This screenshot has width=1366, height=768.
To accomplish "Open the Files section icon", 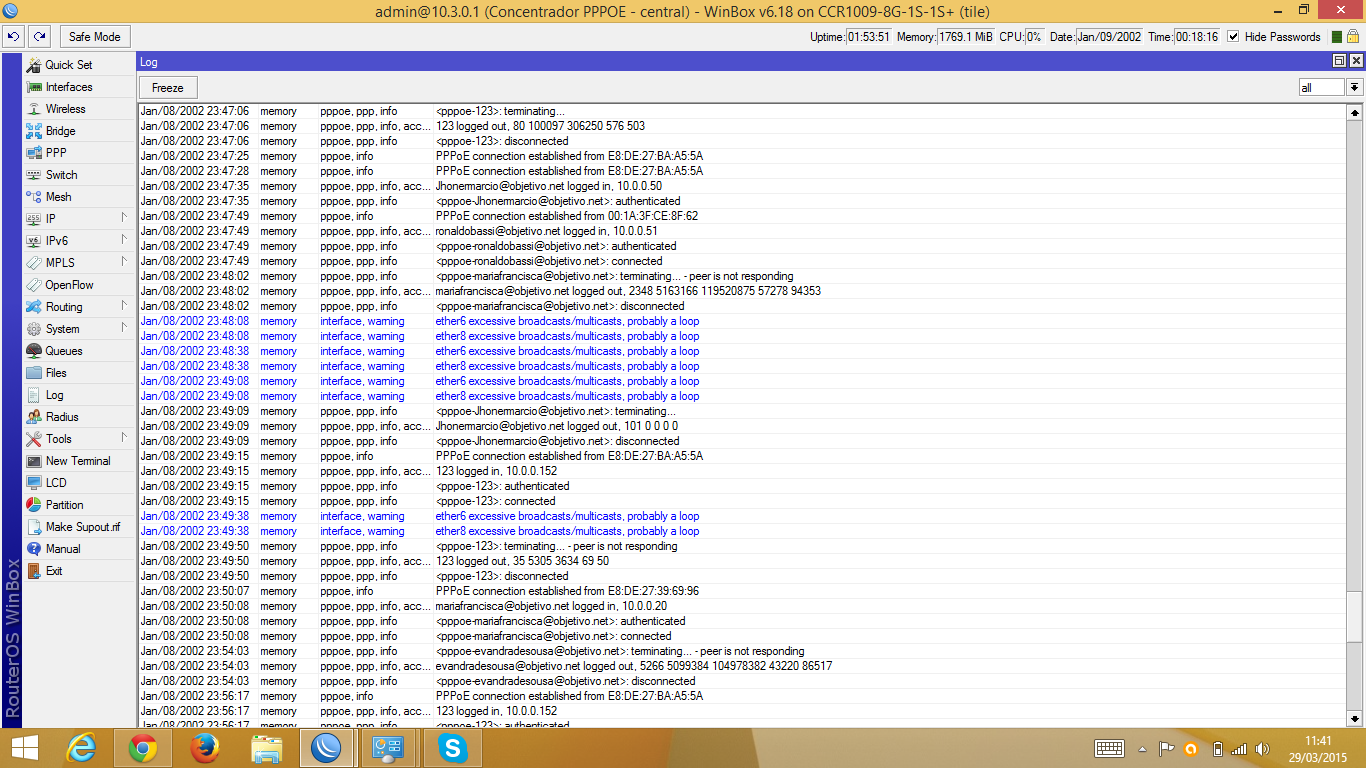I will coord(35,373).
